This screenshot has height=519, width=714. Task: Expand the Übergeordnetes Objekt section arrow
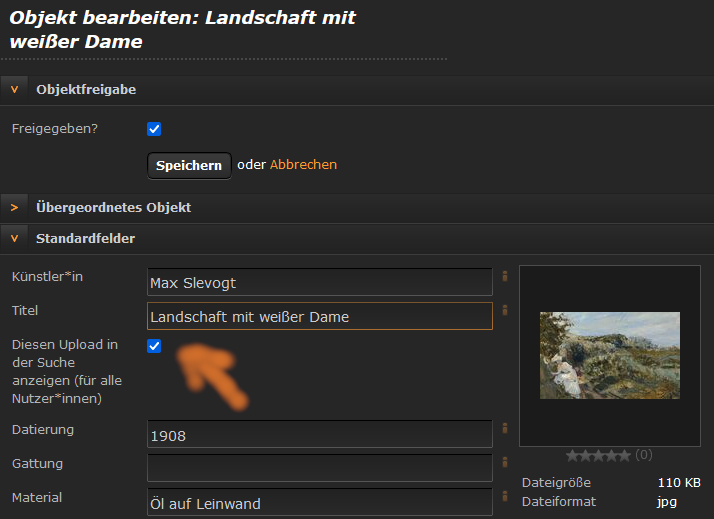point(15,208)
